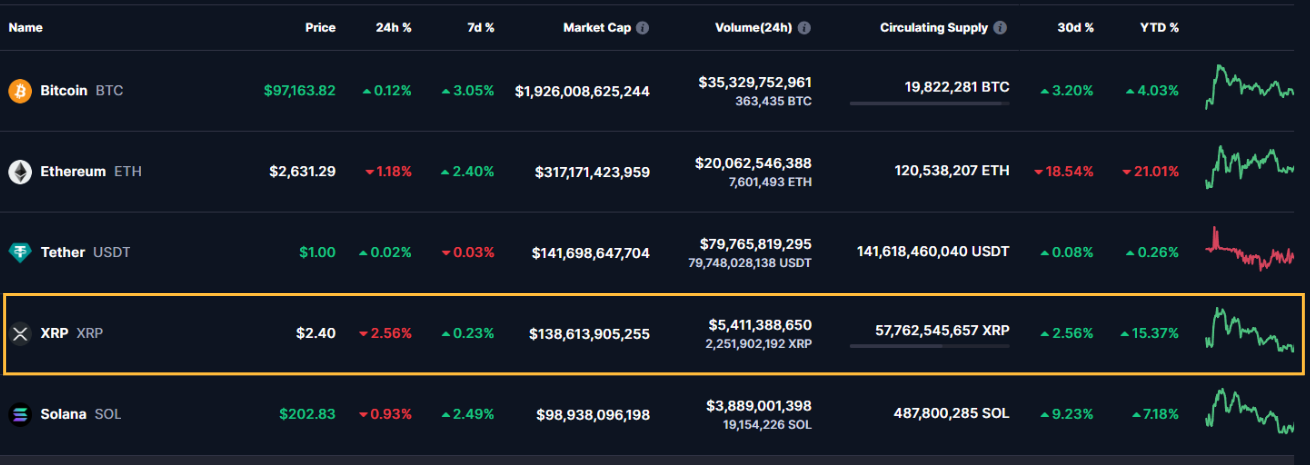Click Ethereum's 24h change 1.18%
Viewport: 1310px width, 465px height.
(388, 172)
